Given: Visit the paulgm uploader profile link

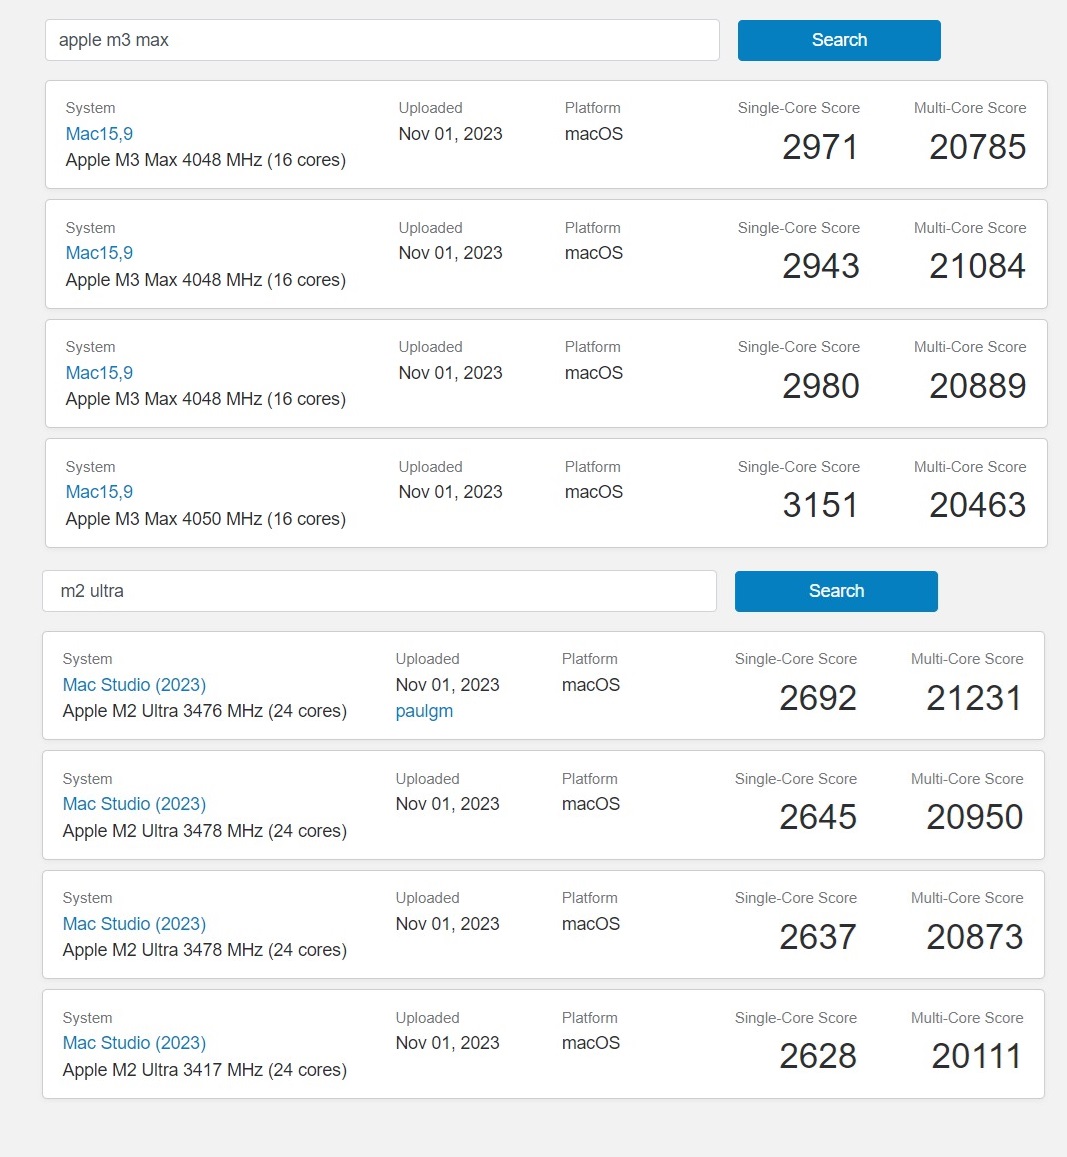Looking at the screenshot, I should 424,711.
